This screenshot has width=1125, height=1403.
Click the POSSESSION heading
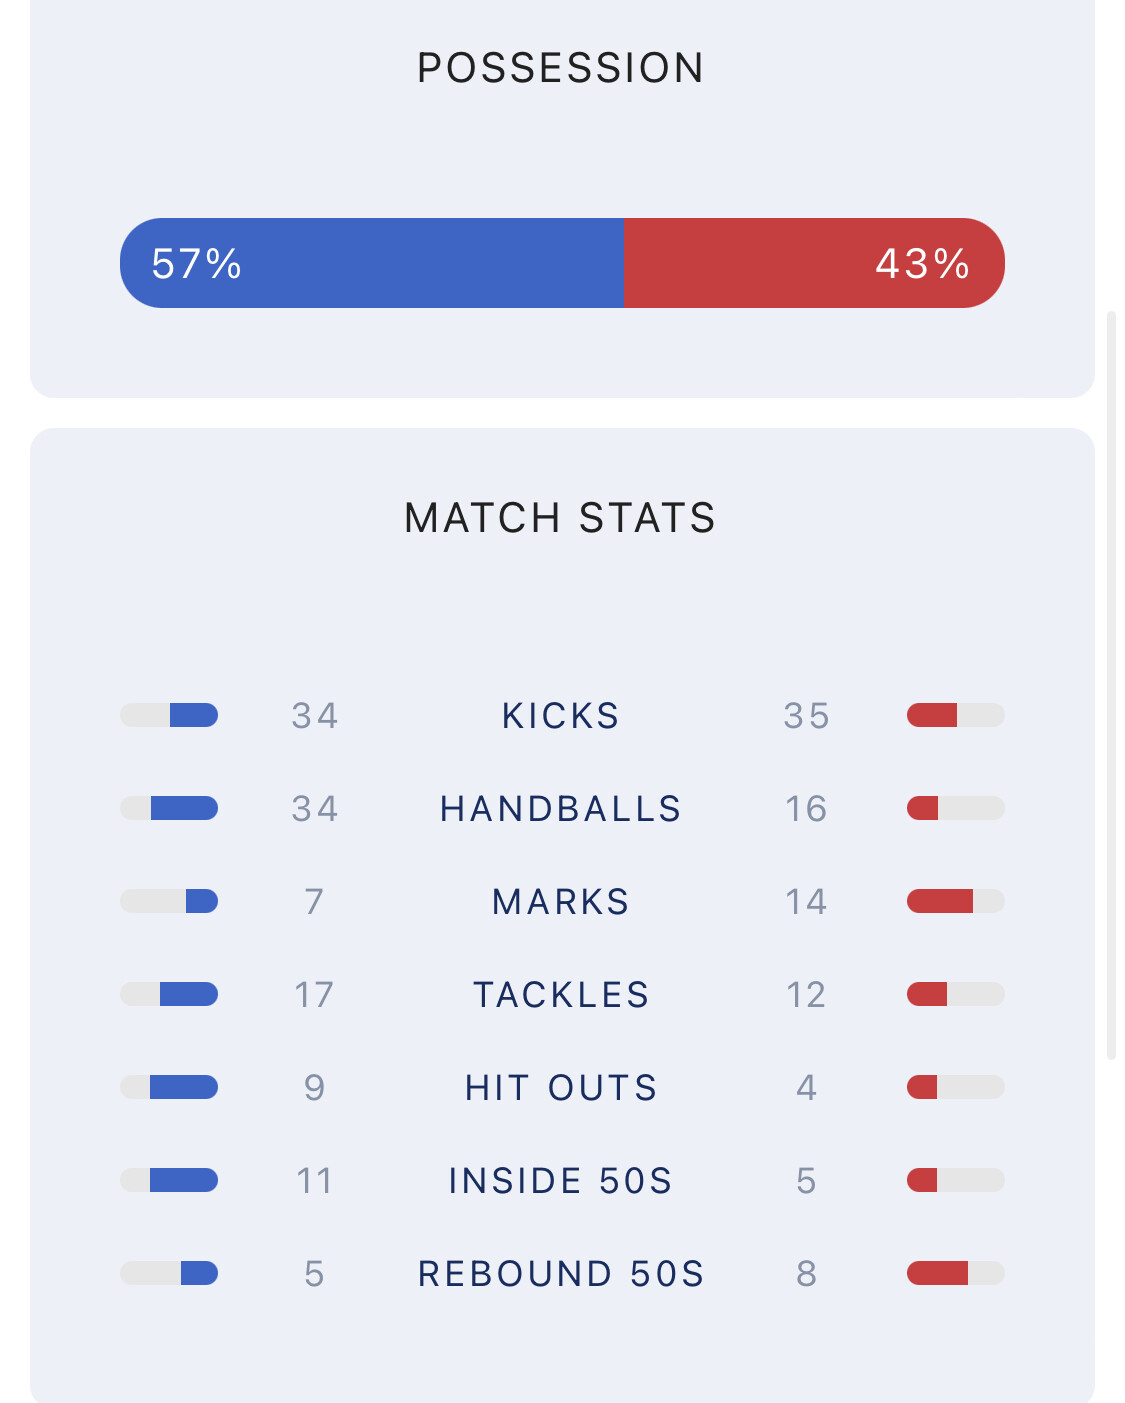[x=561, y=68]
